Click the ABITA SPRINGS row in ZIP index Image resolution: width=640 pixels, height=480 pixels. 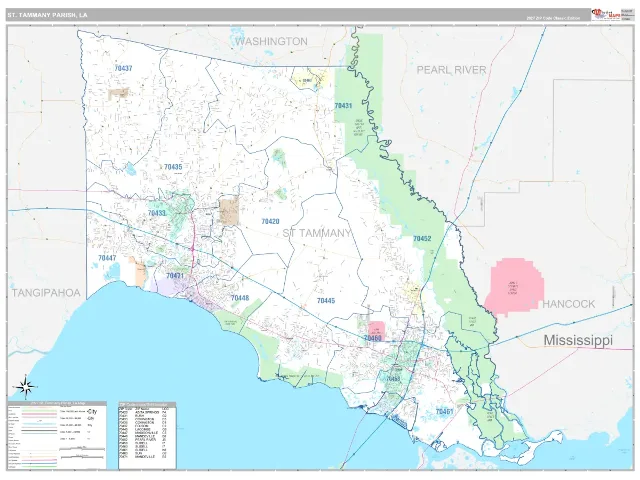(144, 412)
